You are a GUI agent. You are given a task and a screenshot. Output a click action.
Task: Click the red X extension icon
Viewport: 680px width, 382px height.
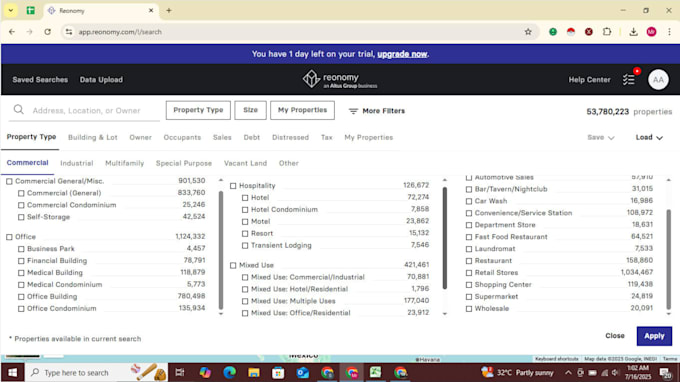588,32
